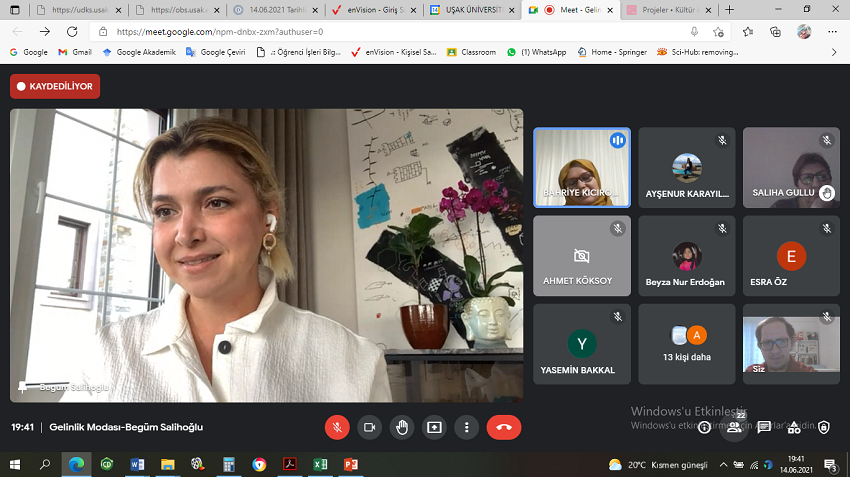Open the three-dot more options menu
850x477 pixels.
466,427
